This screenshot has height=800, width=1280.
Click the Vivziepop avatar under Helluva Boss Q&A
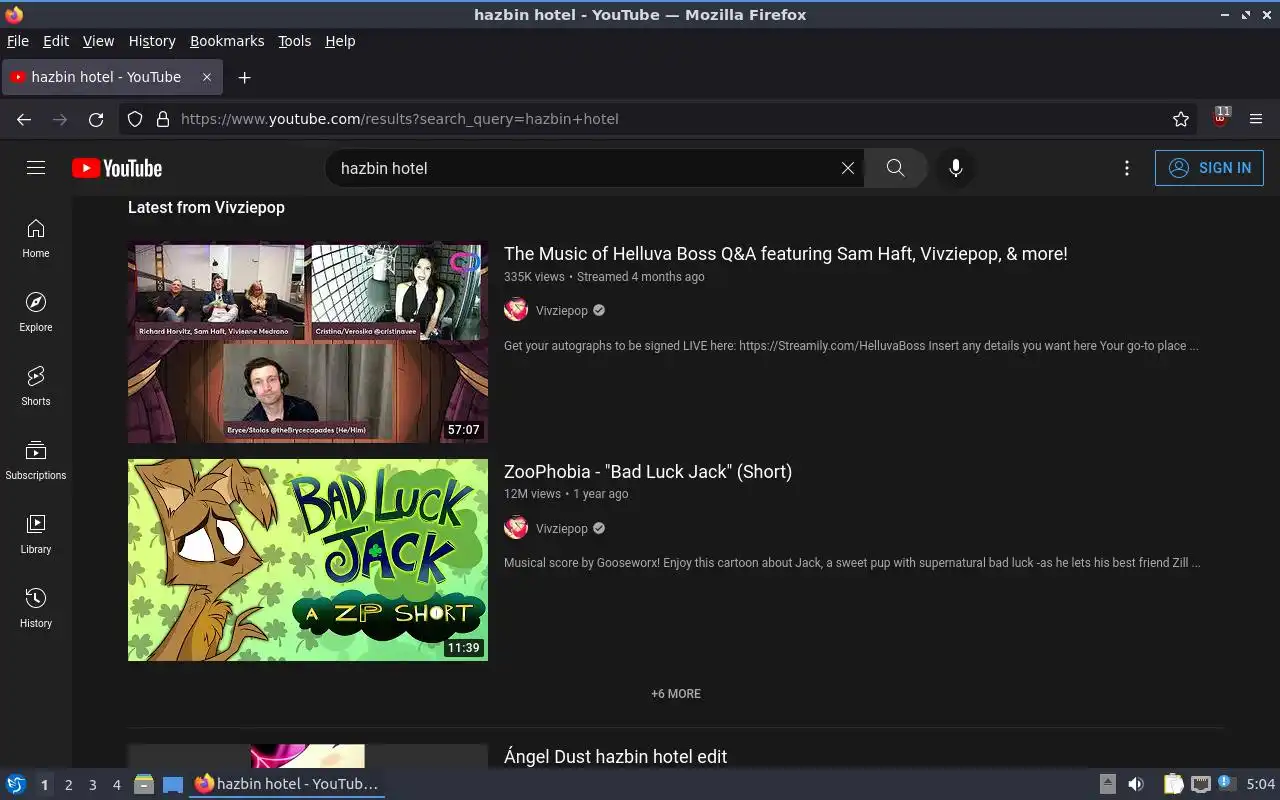(516, 310)
